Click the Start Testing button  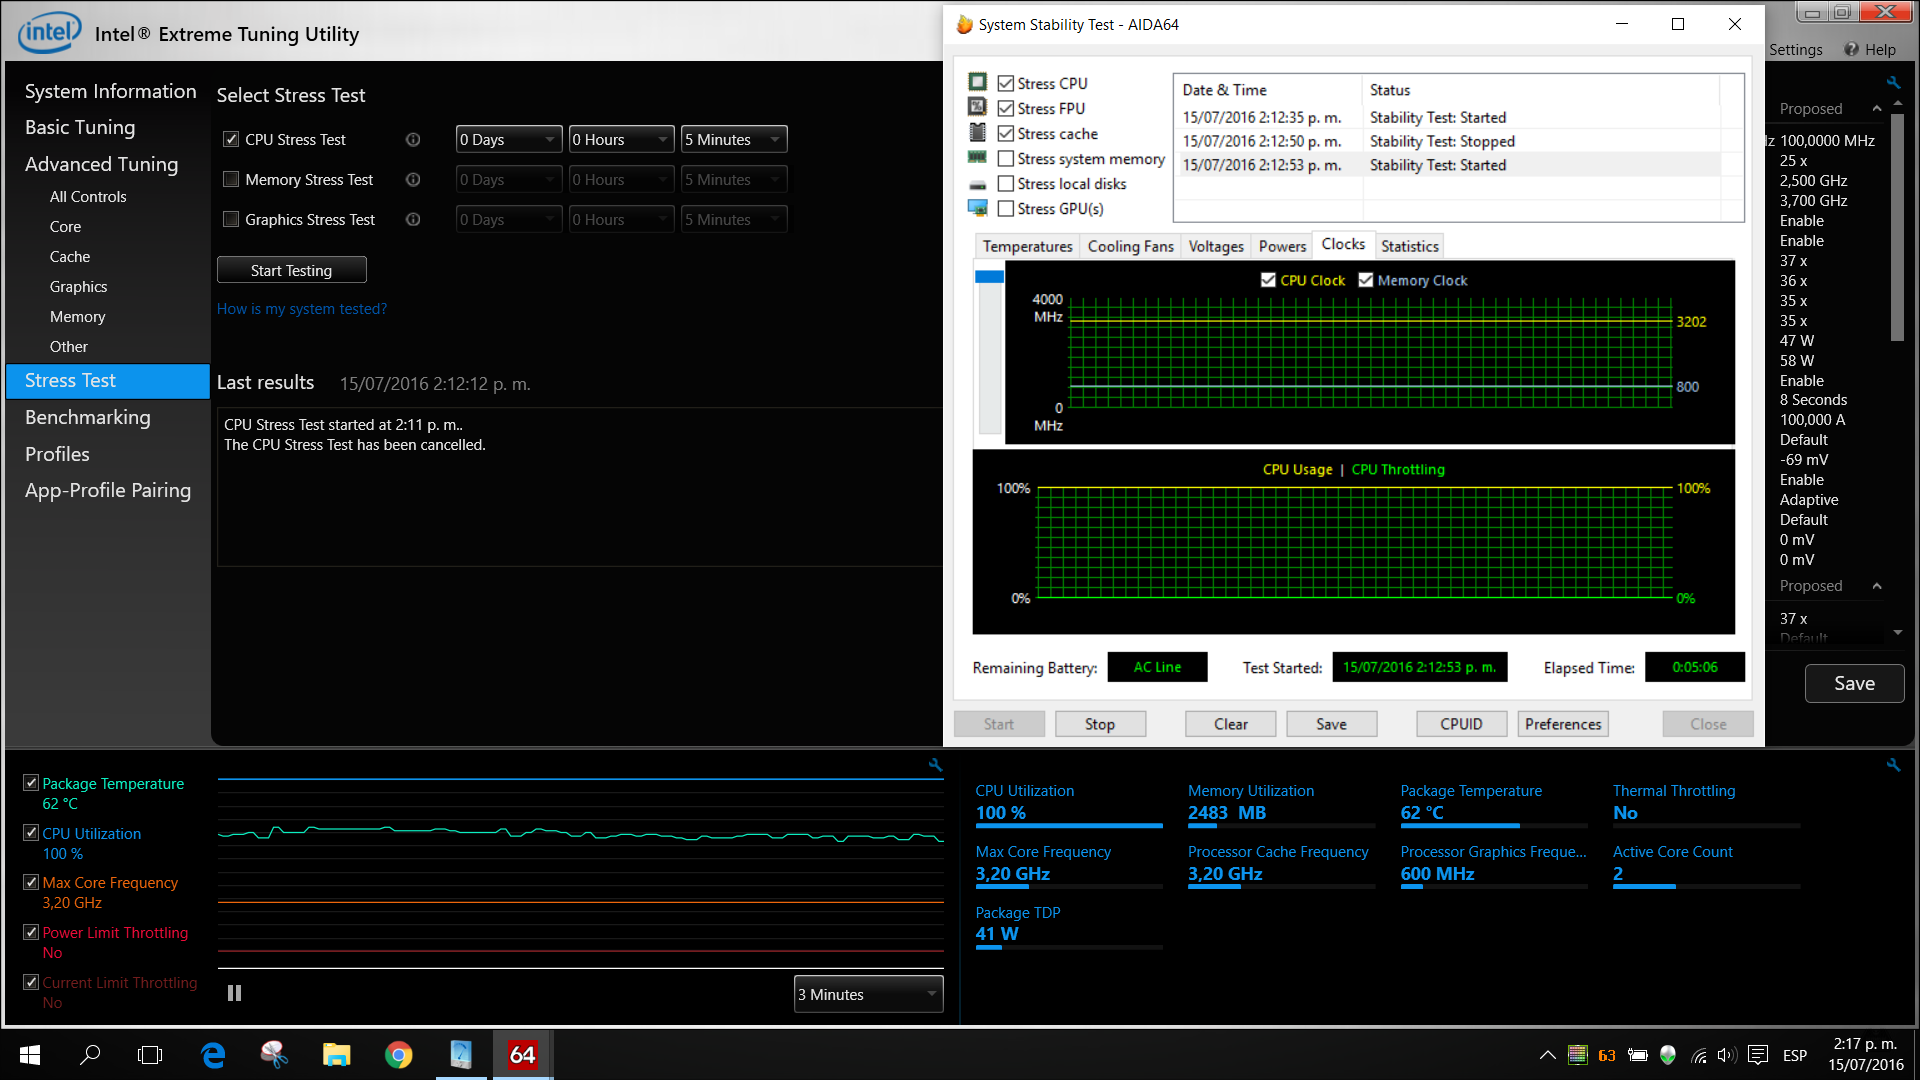[291, 270]
